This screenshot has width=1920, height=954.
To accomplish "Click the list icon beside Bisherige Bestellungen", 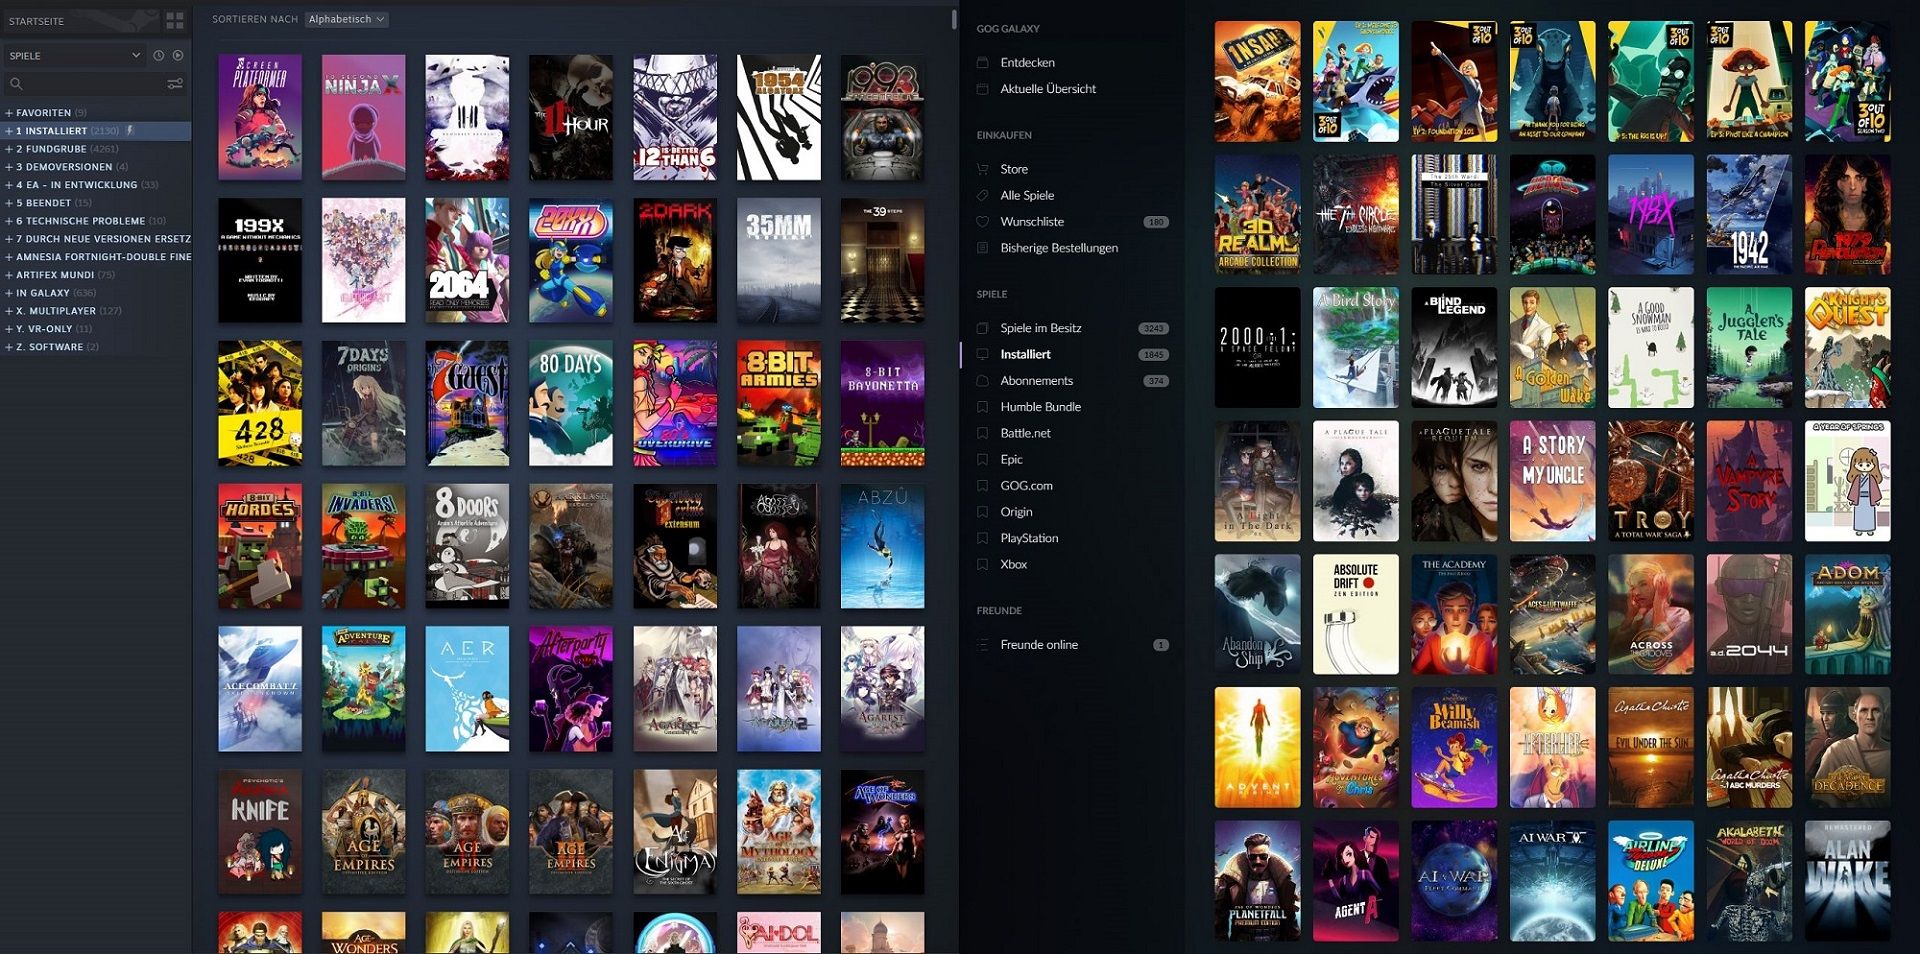I will pyautogui.click(x=982, y=248).
